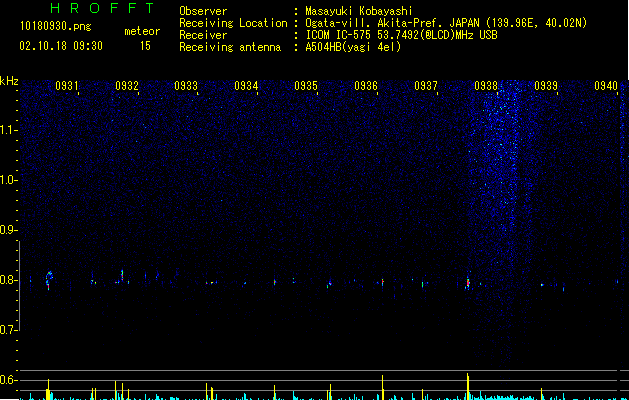Click receiver value ICOM IC-575 53.7492 MHz USB
Image resolution: width=629 pixels, height=400 pixels.
(x=401, y=35)
